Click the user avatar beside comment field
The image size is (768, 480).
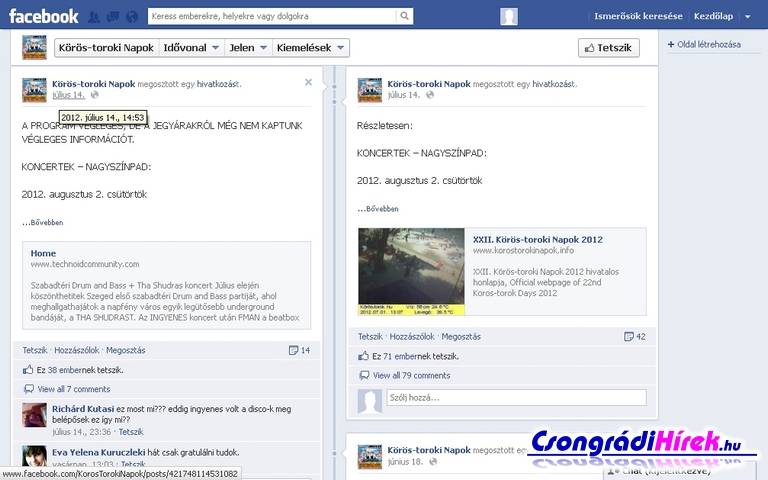pyautogui.click(x=370, y=402)
